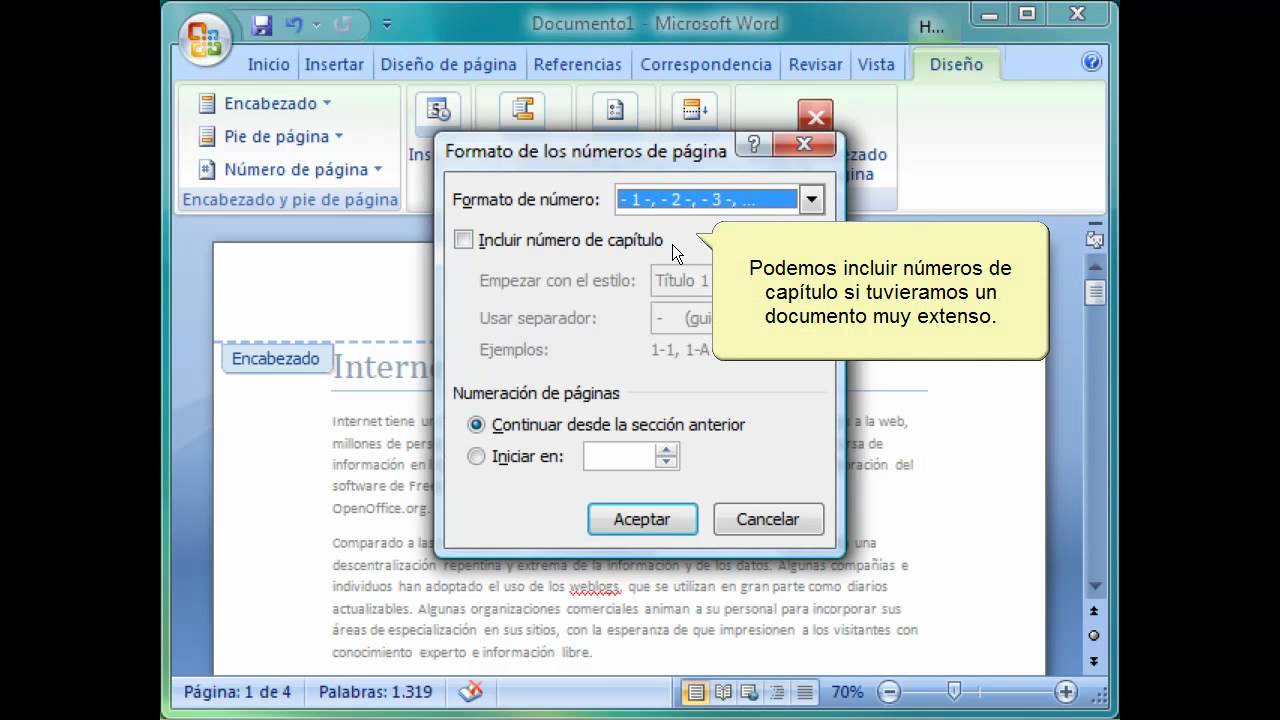The height and width of the screenshot is (720, 1280).
Task: Save the document from quick access toolbar
Action: click(x=262, y=24)
